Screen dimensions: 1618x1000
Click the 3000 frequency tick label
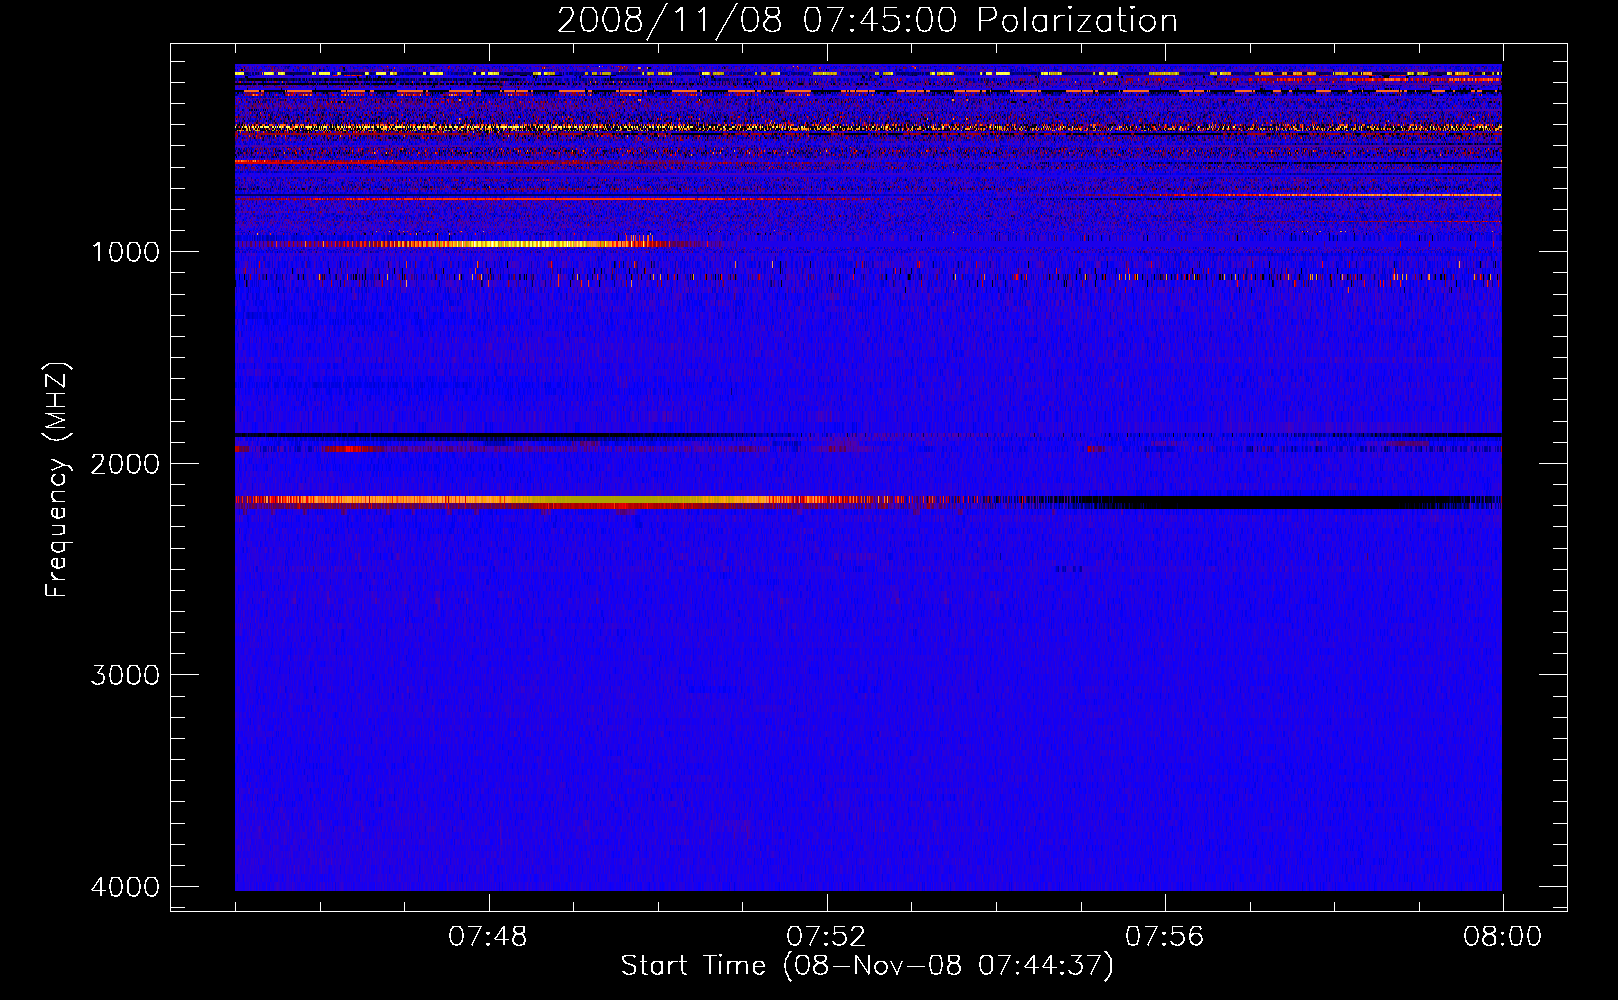125,675
